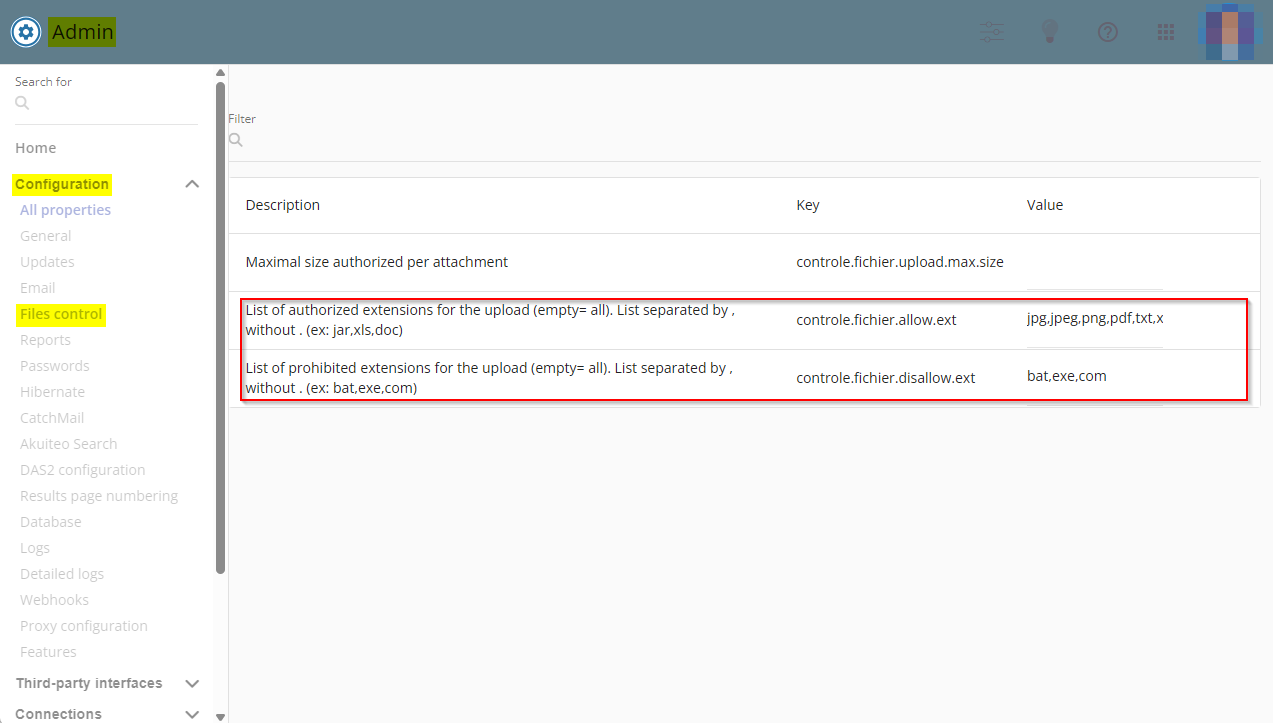Image resolution: width=1273 pixels, height=723 pixels.
Task: Click the Filter magnifier icon
Action: click(236, 140)
